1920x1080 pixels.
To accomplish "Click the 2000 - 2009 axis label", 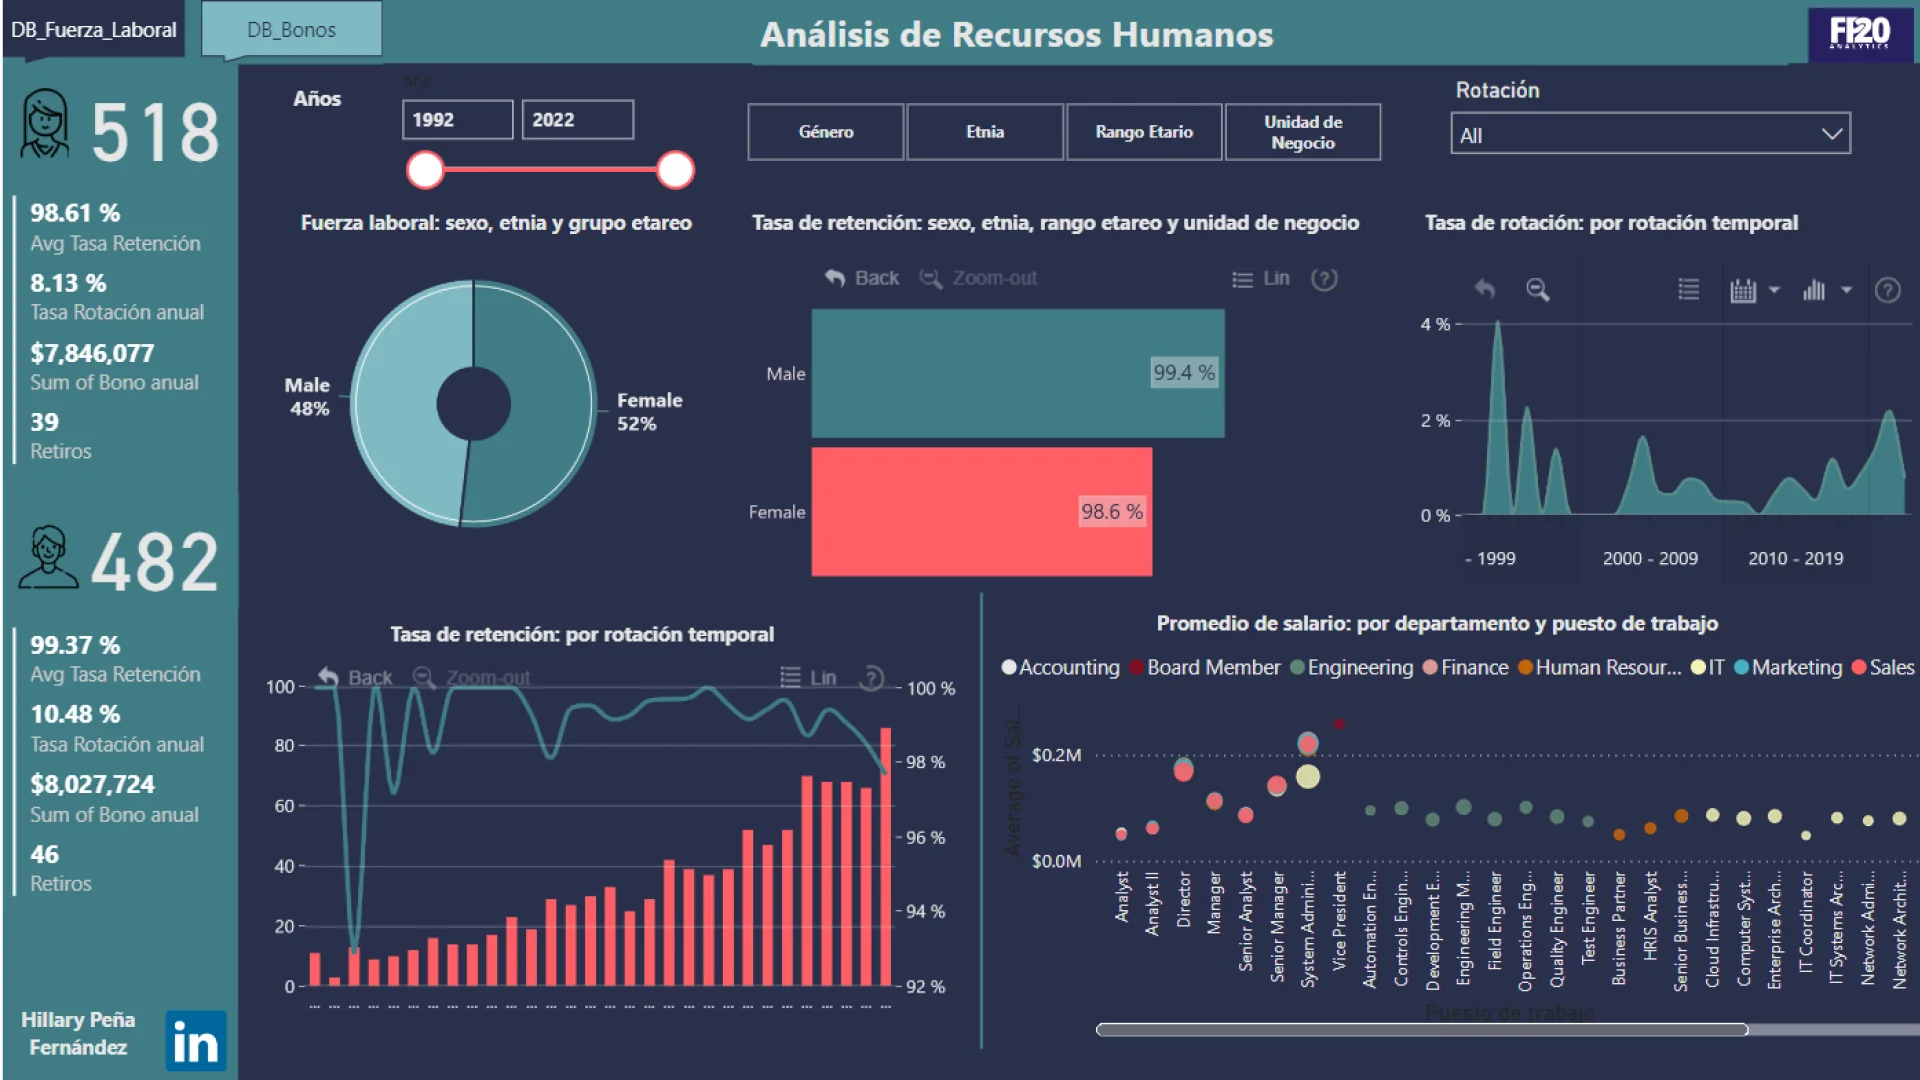I will 1650,558.
